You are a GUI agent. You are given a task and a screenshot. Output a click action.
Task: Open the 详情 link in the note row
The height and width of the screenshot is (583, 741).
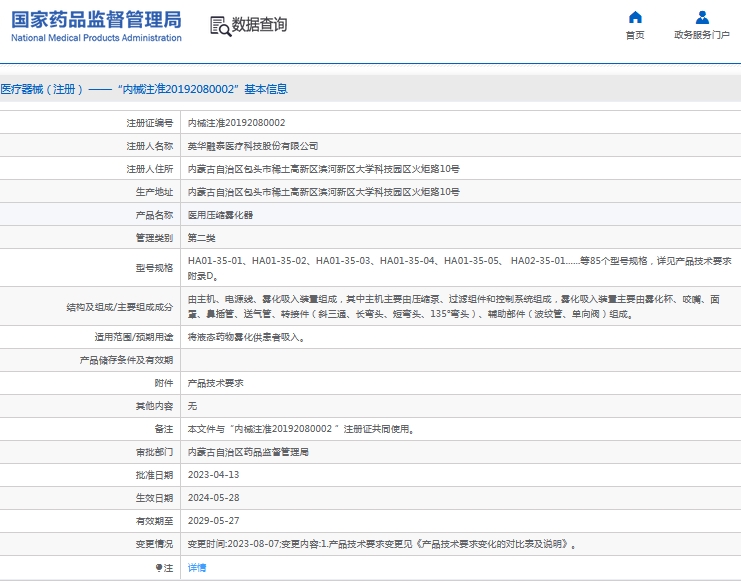pos(197,568)
